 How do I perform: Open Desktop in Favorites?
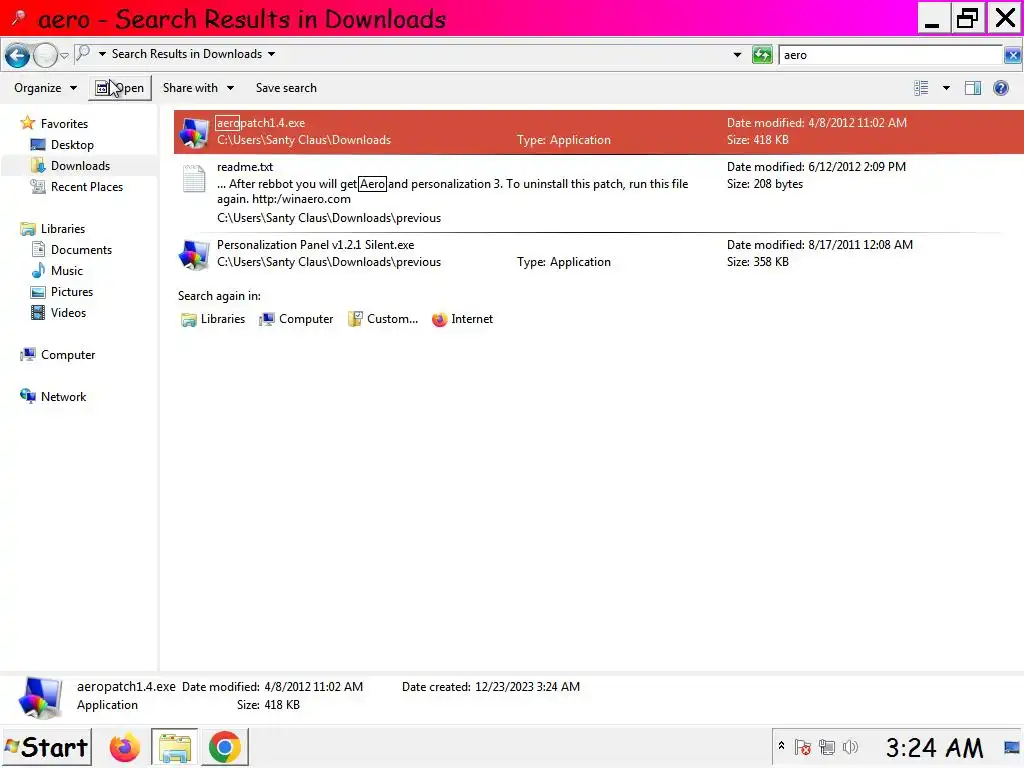72,144
